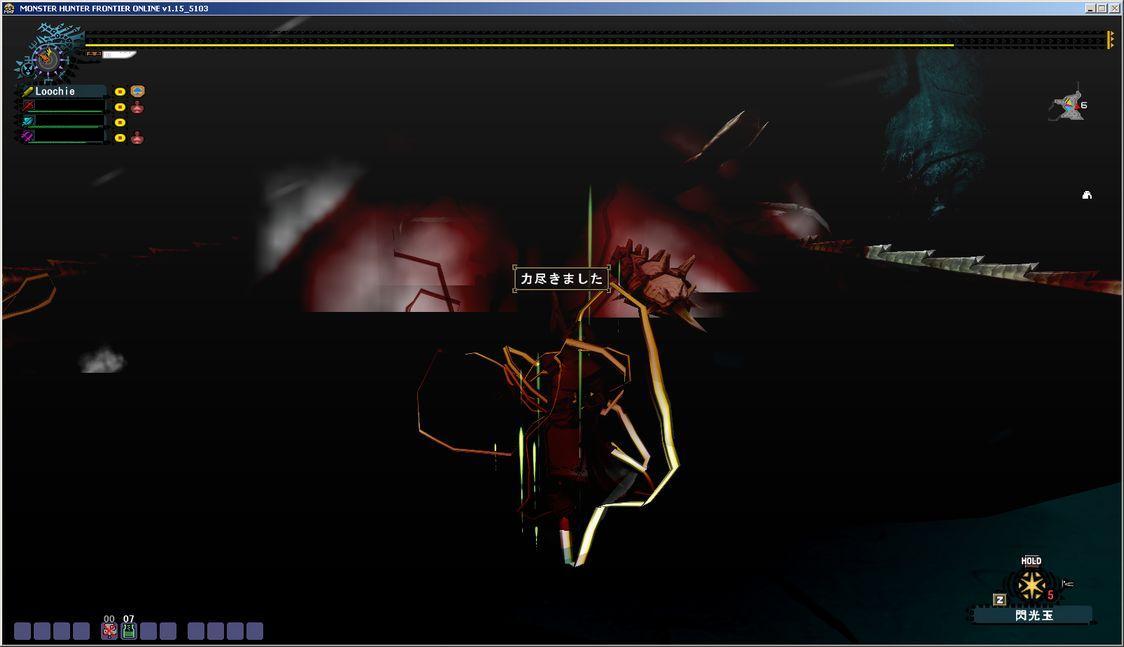The image size is (1124, 647).
Task: Close the Monster Hunter Frontier window
Action: click(1115, 9)
